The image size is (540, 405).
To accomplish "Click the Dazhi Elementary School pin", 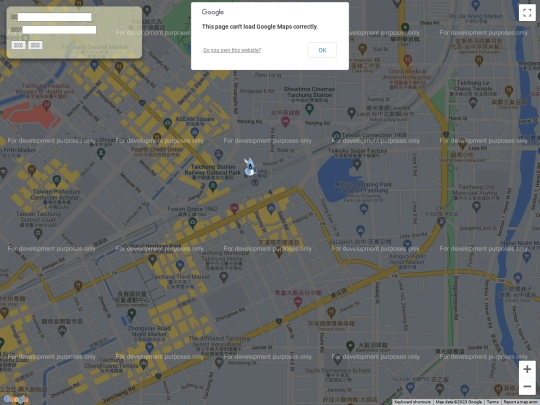I will tap(338, 360).
